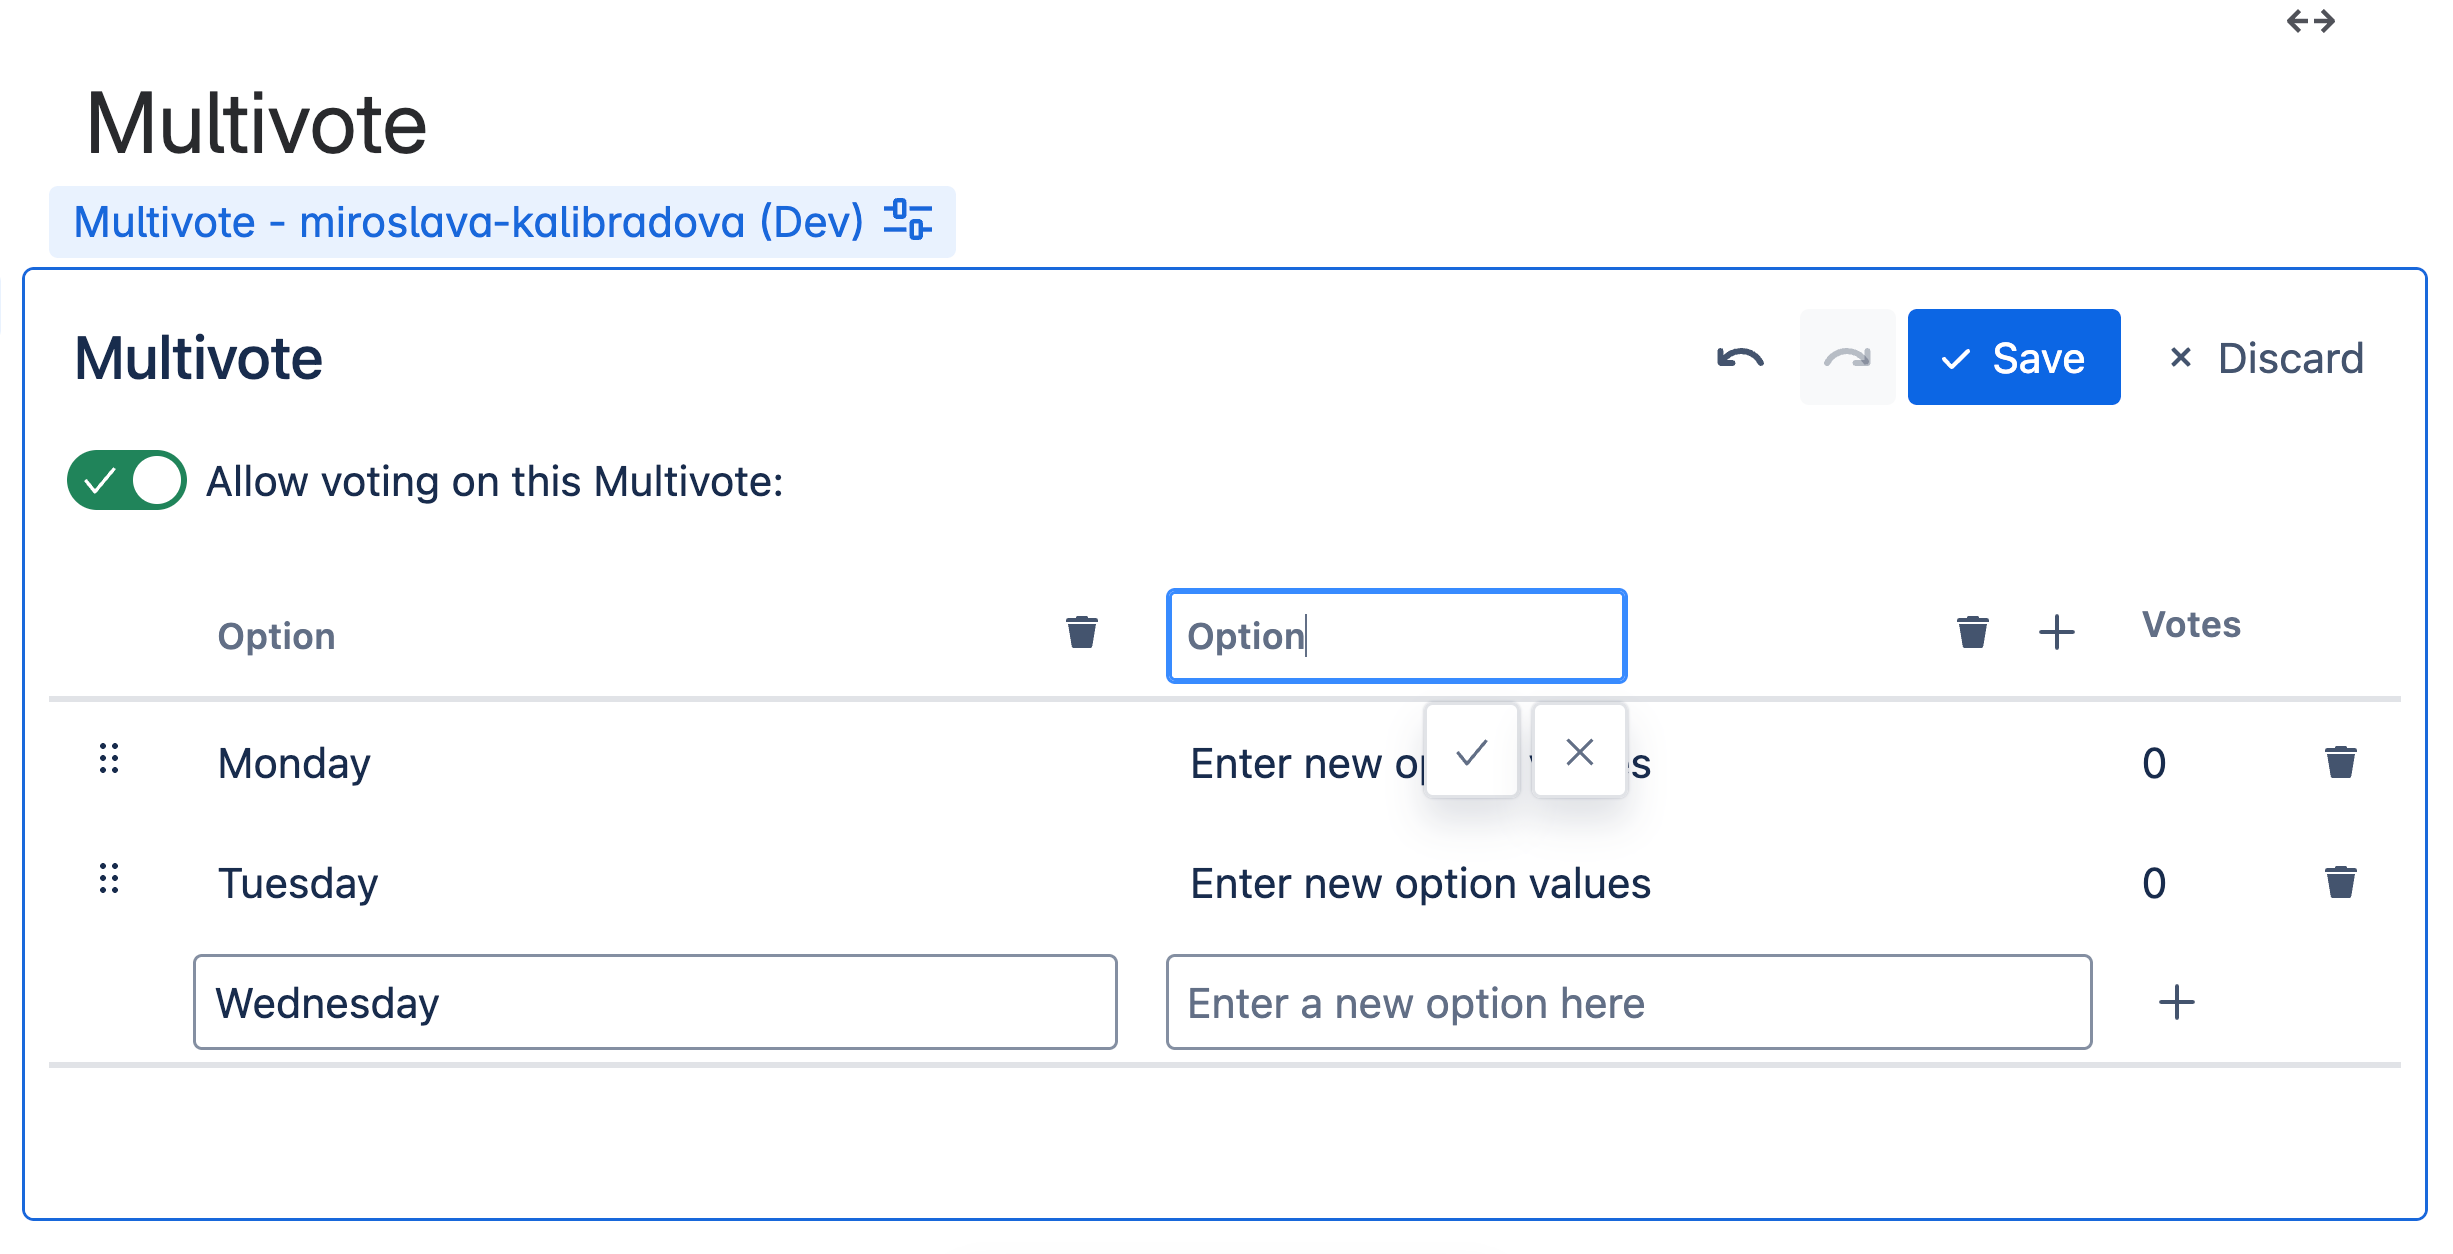Screen dimensions: 2453x1254
Task: Click the Wednesday input field
Action: pos(655,1003)
